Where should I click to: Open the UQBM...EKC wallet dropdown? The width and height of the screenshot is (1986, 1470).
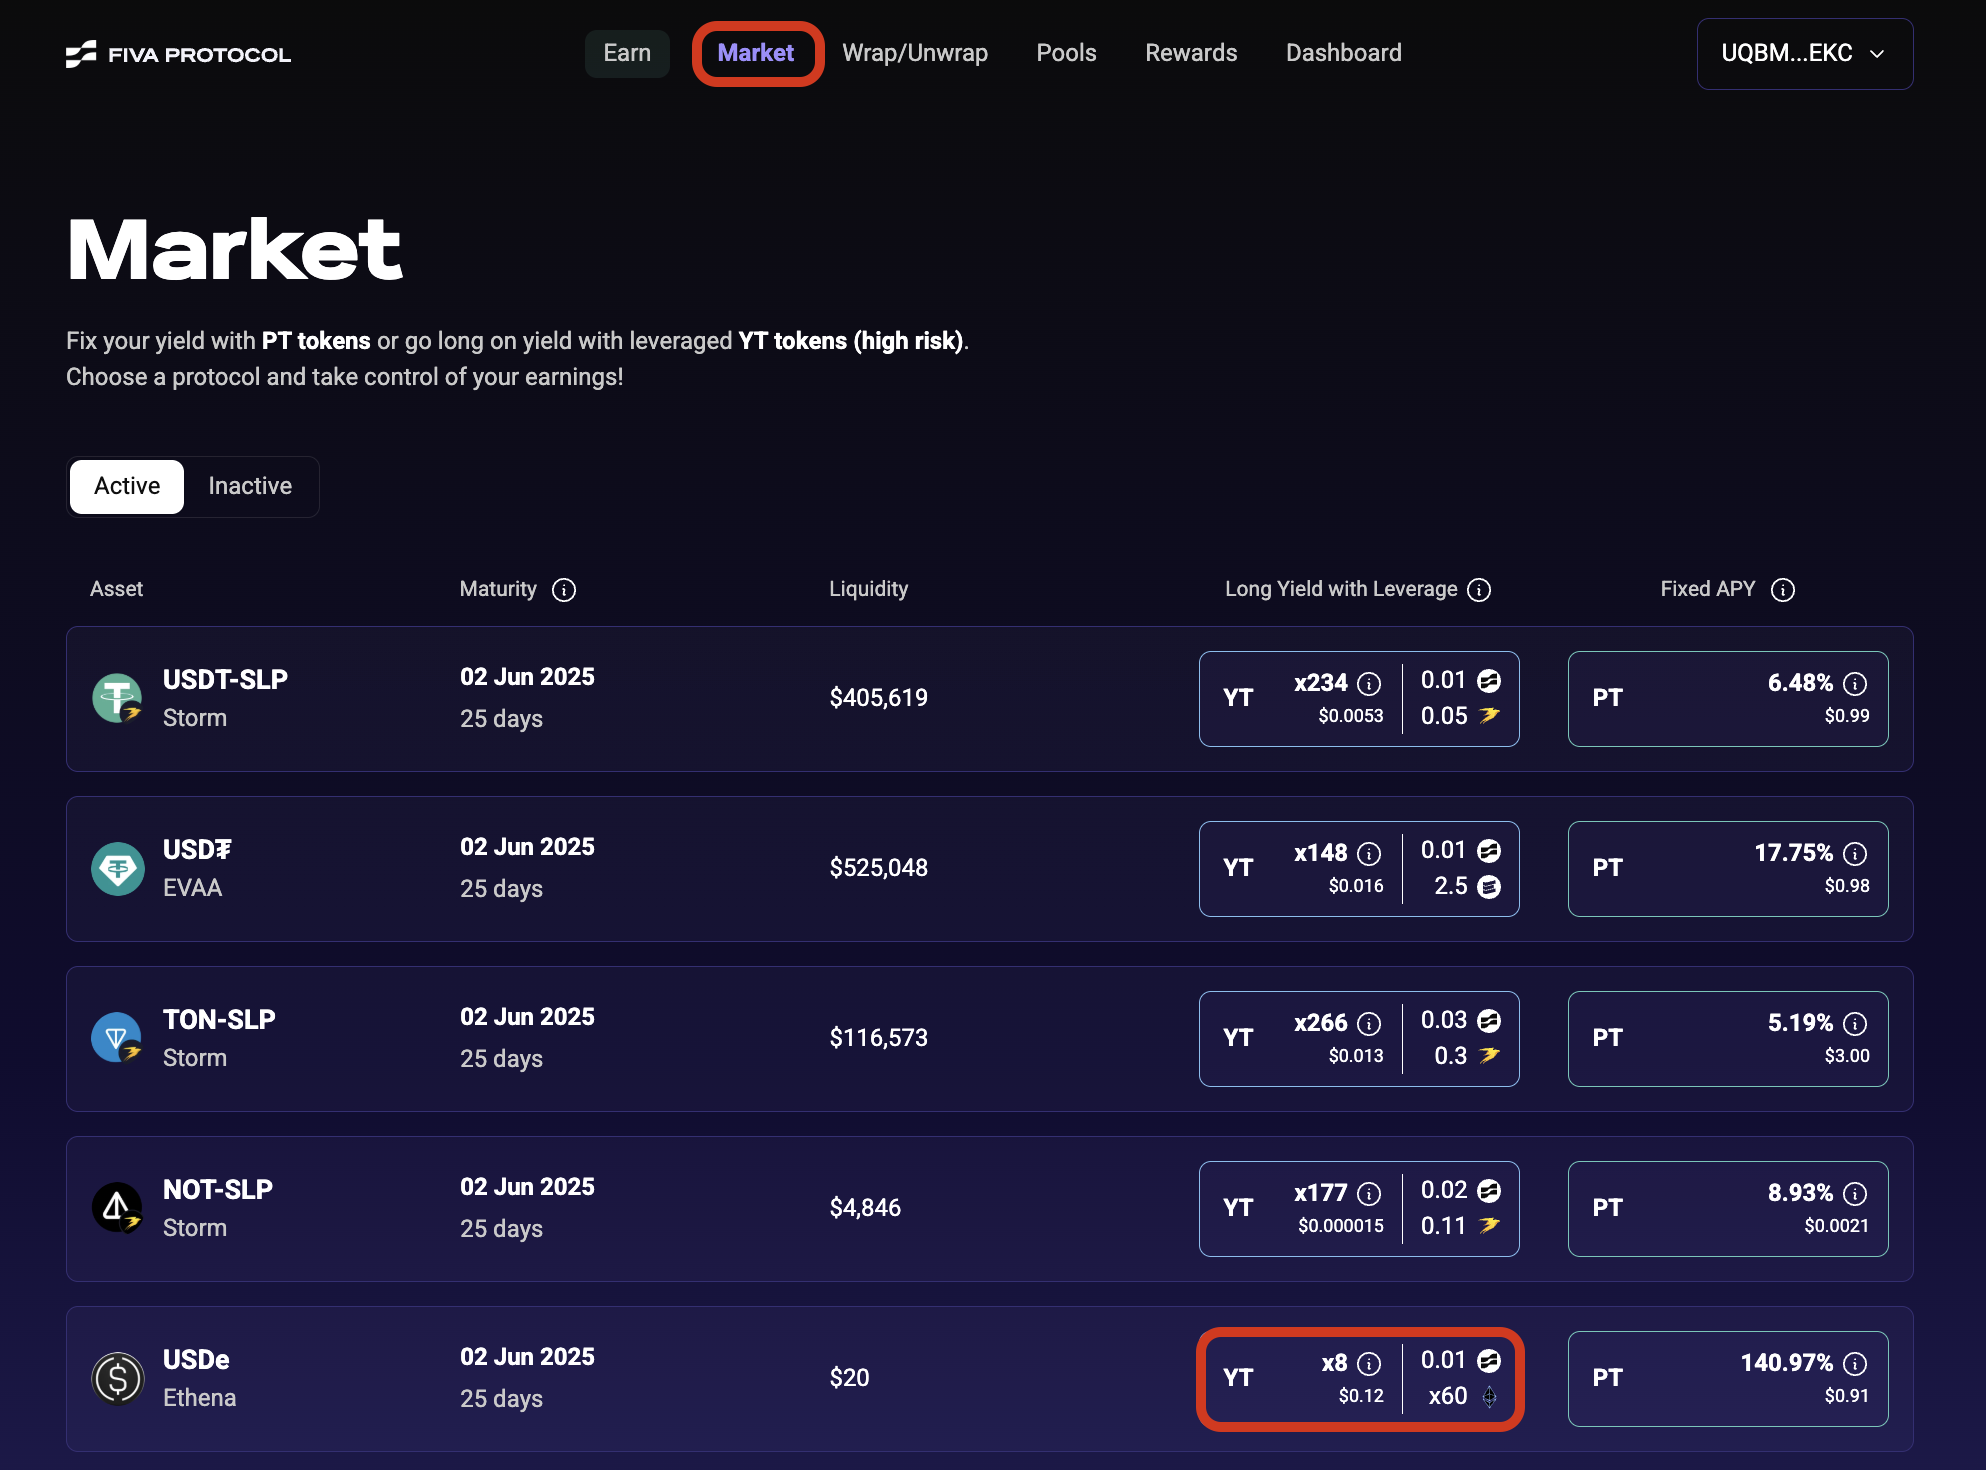1803,54
